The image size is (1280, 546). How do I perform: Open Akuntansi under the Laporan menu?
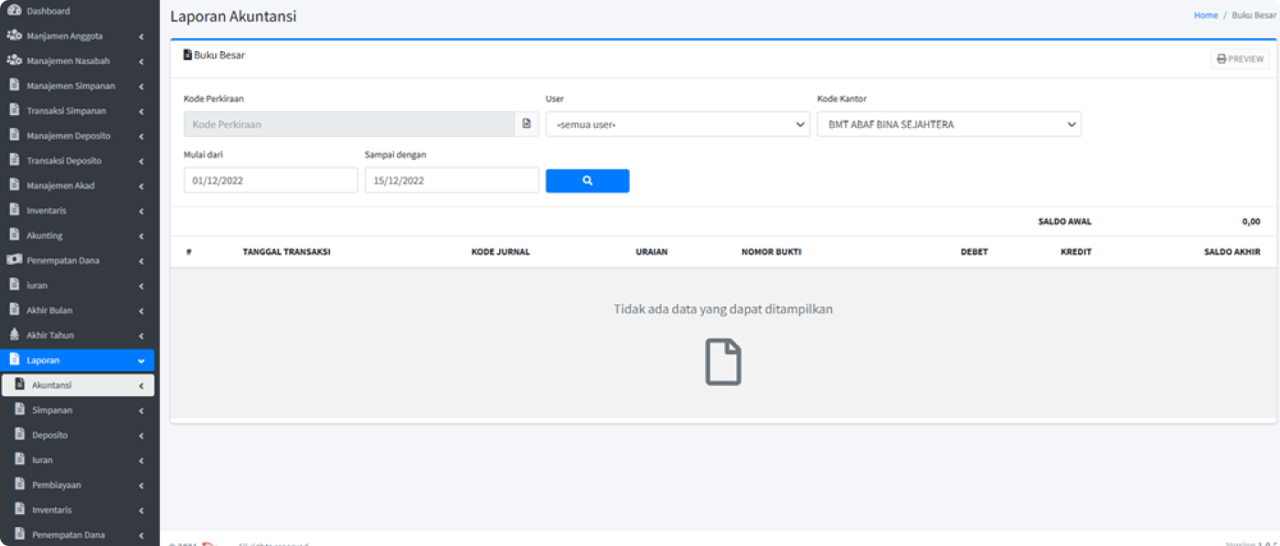click(x=52, y=385)
